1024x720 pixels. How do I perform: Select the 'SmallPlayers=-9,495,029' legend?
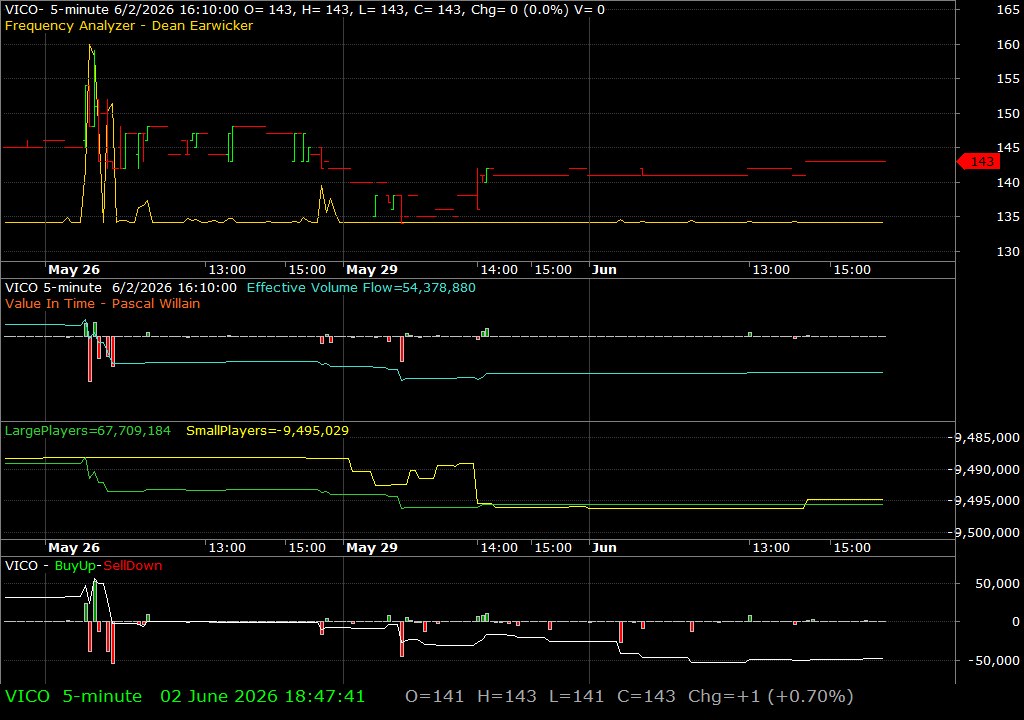tap(267, 431)
